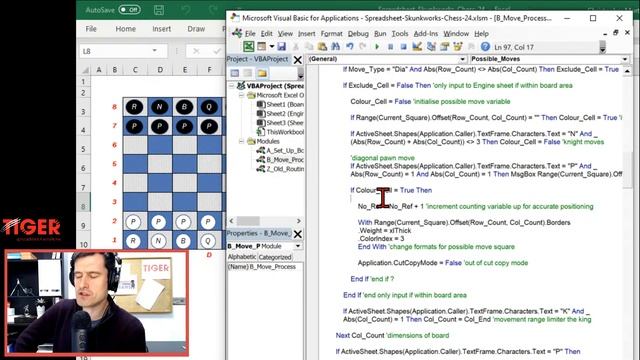Viewport: 640px width, 360px height.
Task: Click the View Code icon in Project pane
Action: [235, 73]
